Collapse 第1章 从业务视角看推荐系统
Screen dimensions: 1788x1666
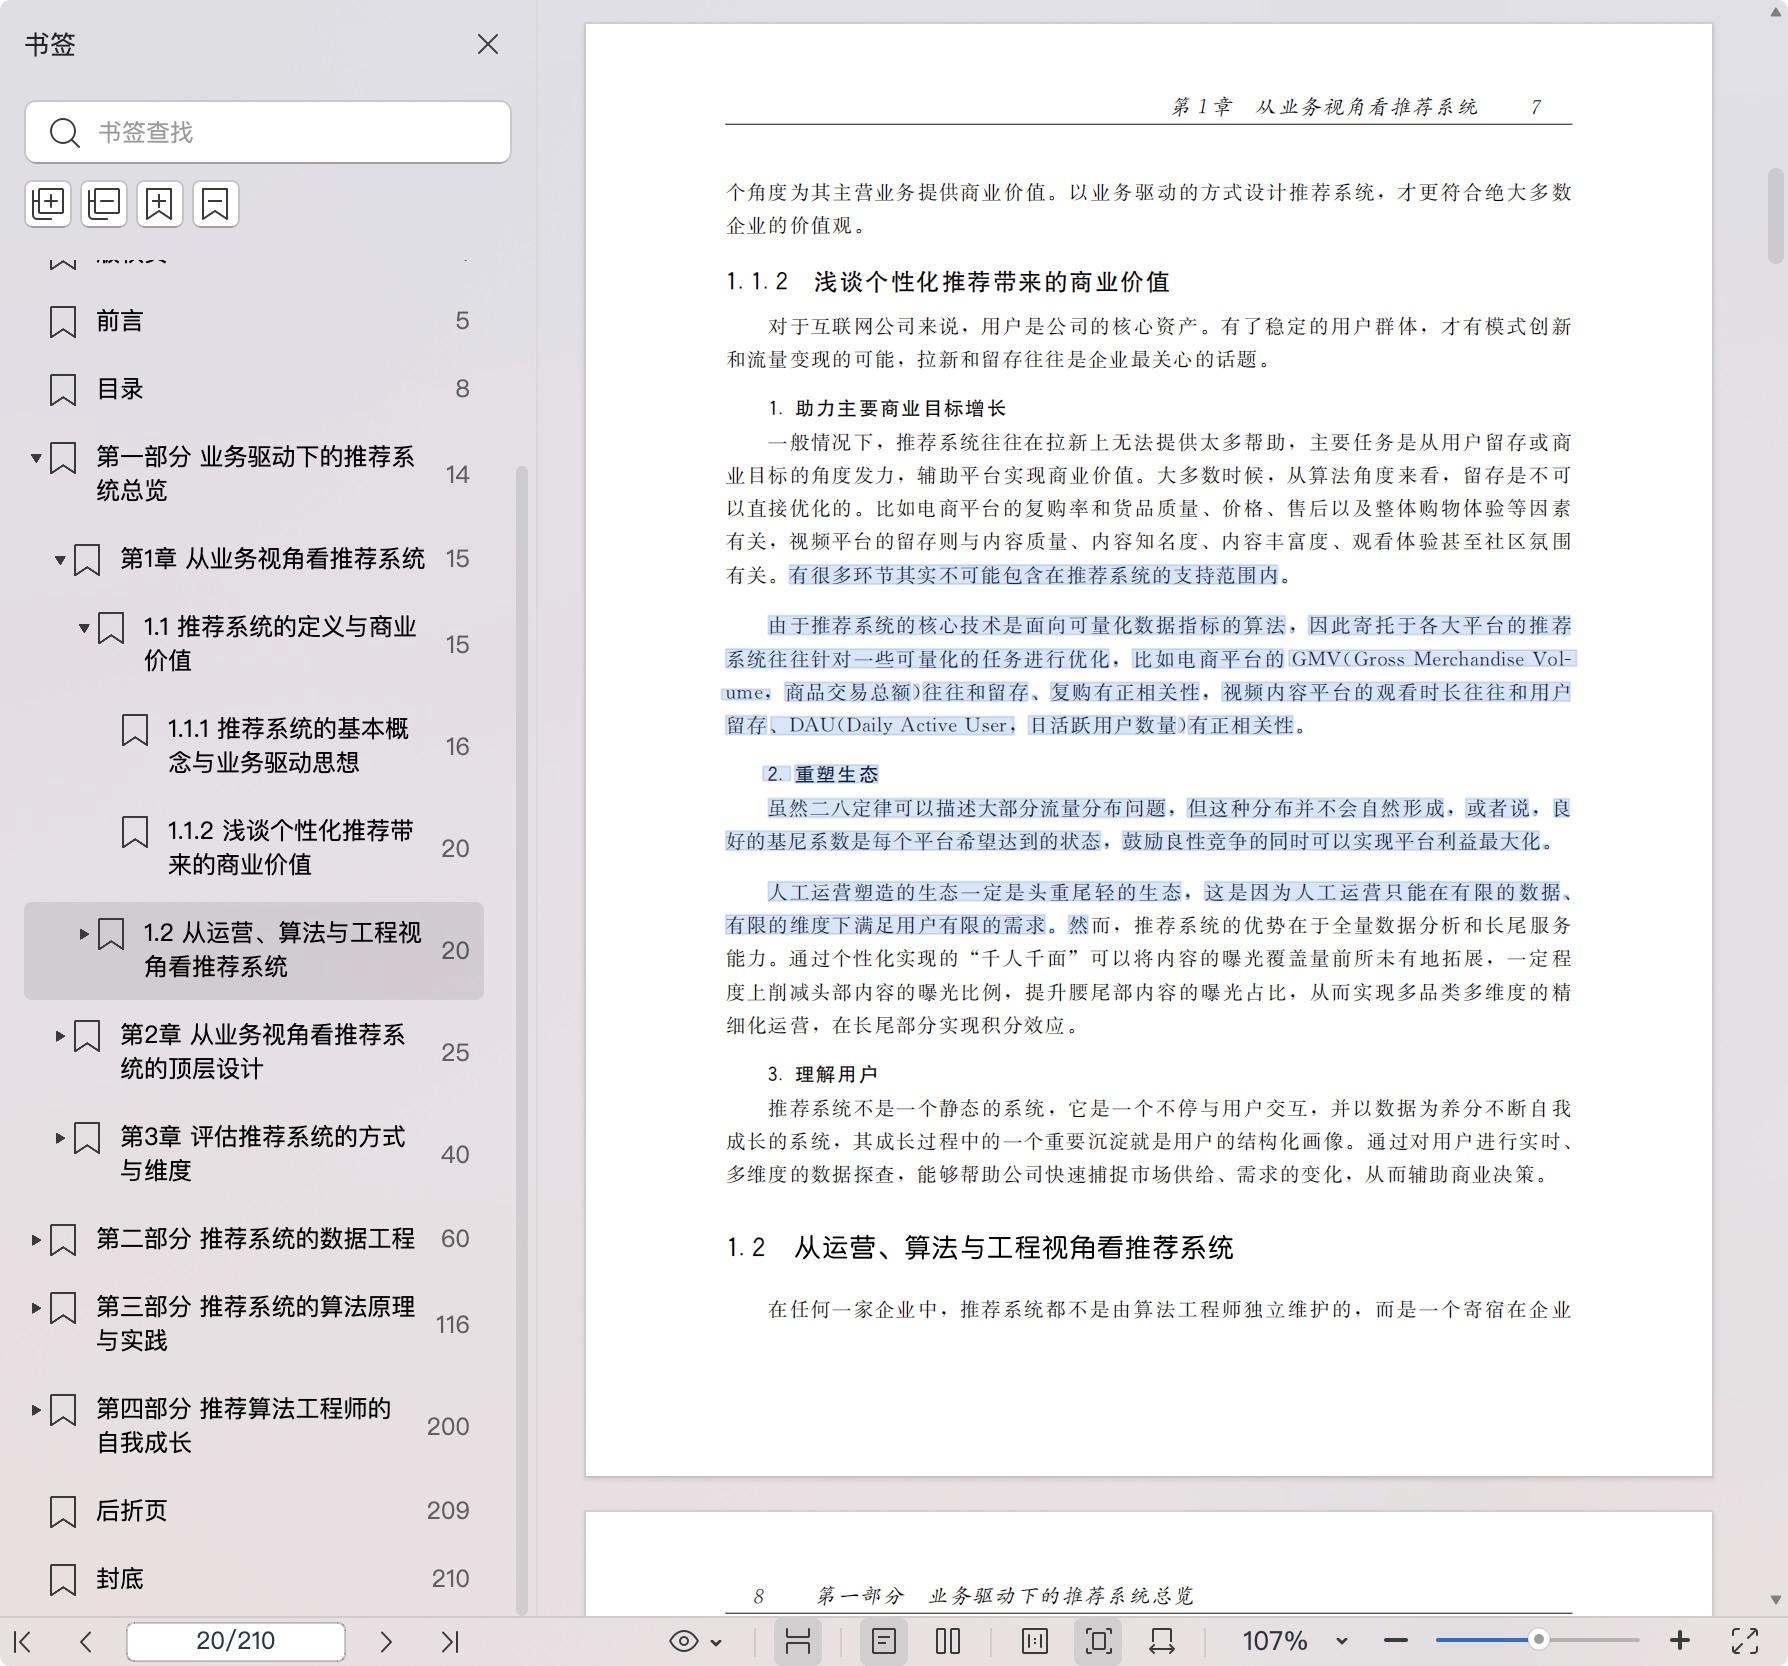click(60, 560)
